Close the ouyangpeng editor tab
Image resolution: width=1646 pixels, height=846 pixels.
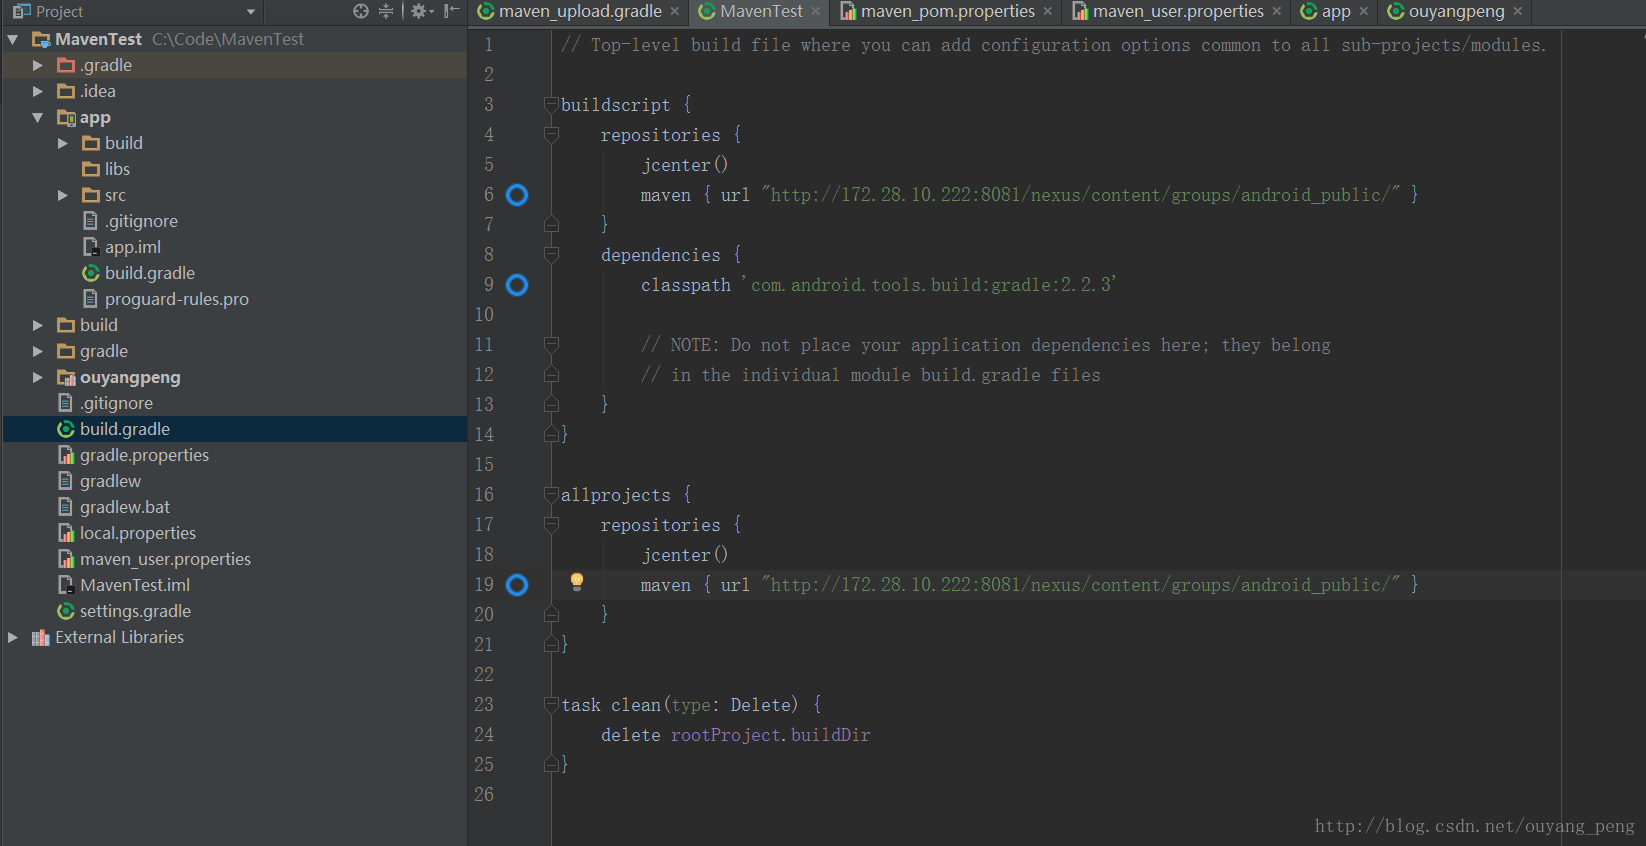1518,11
